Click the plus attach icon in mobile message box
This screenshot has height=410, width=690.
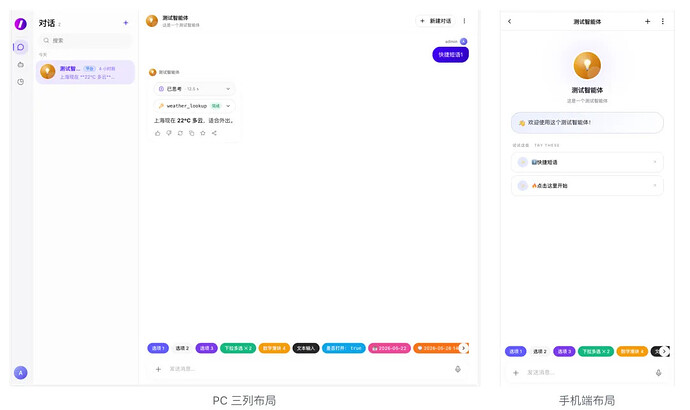pos(516,373)
